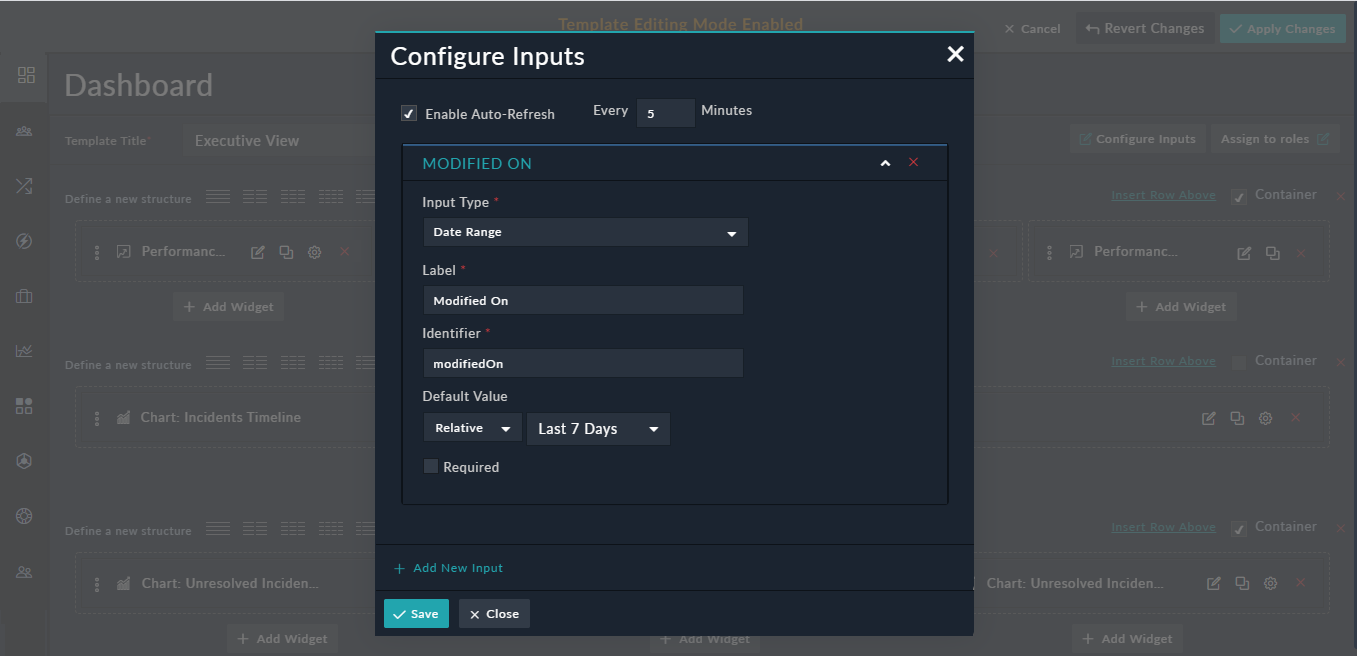This screenshot has height=656, width=1357.
Task: Open the Input Type dropdown showing Date Range
Action: pyautogui.click(x=585, y=232)
